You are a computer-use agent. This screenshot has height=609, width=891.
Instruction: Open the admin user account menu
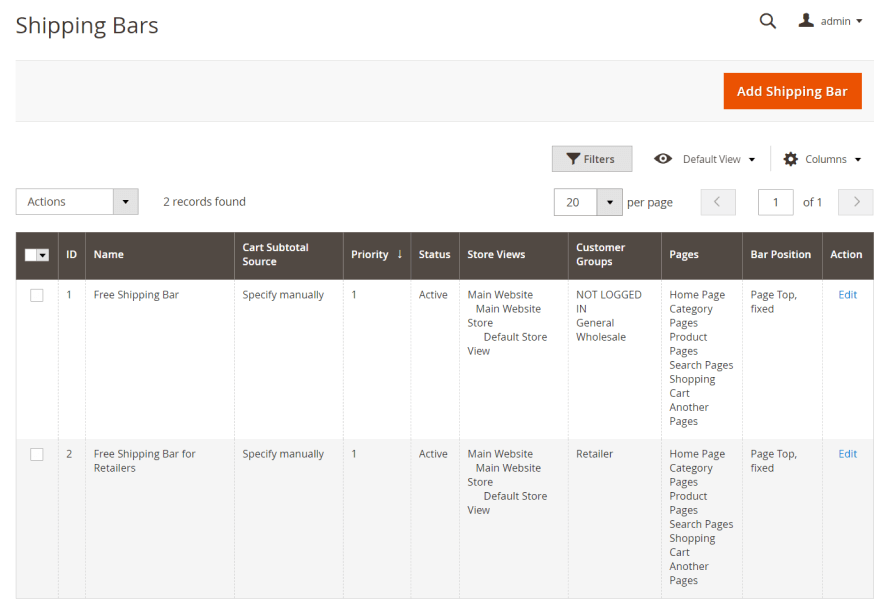point(830,21)
